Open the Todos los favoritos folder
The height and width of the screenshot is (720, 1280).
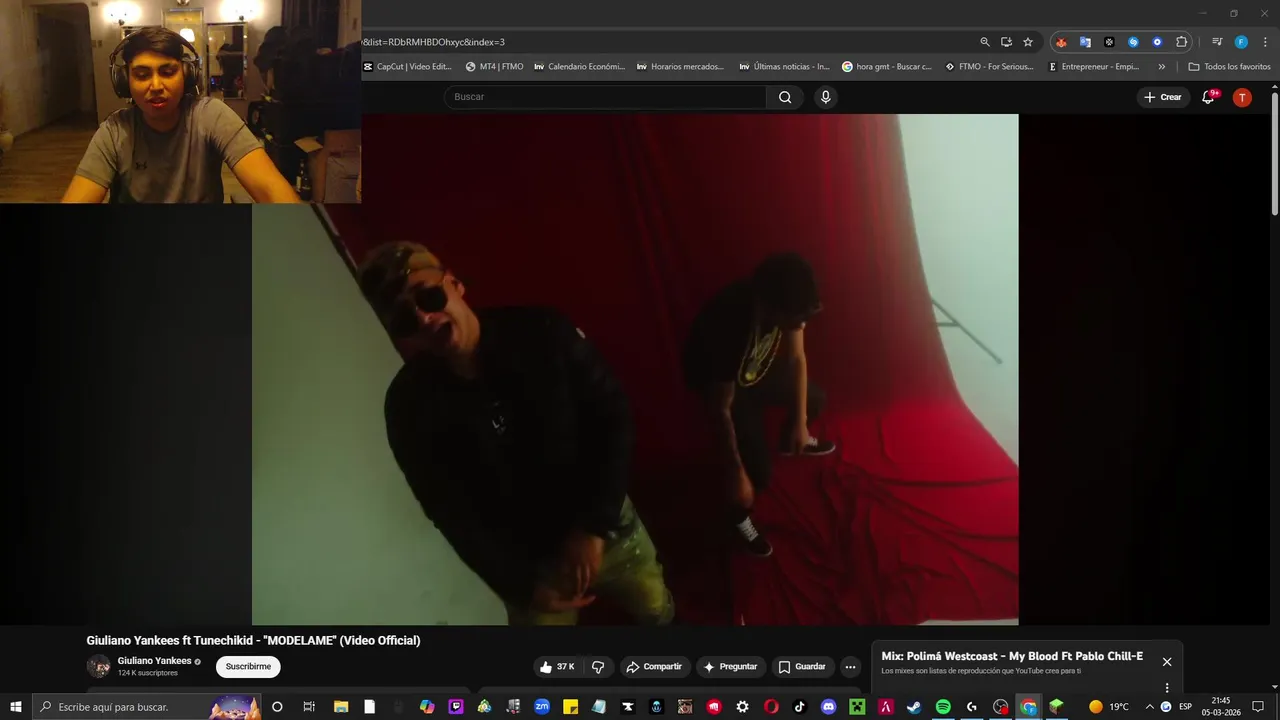[1229, 67]
